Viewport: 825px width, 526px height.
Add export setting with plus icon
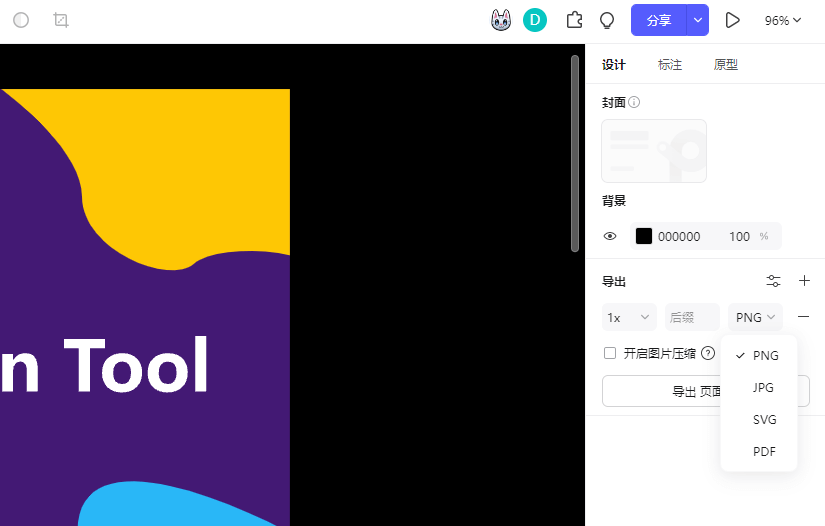coord(804,281)
